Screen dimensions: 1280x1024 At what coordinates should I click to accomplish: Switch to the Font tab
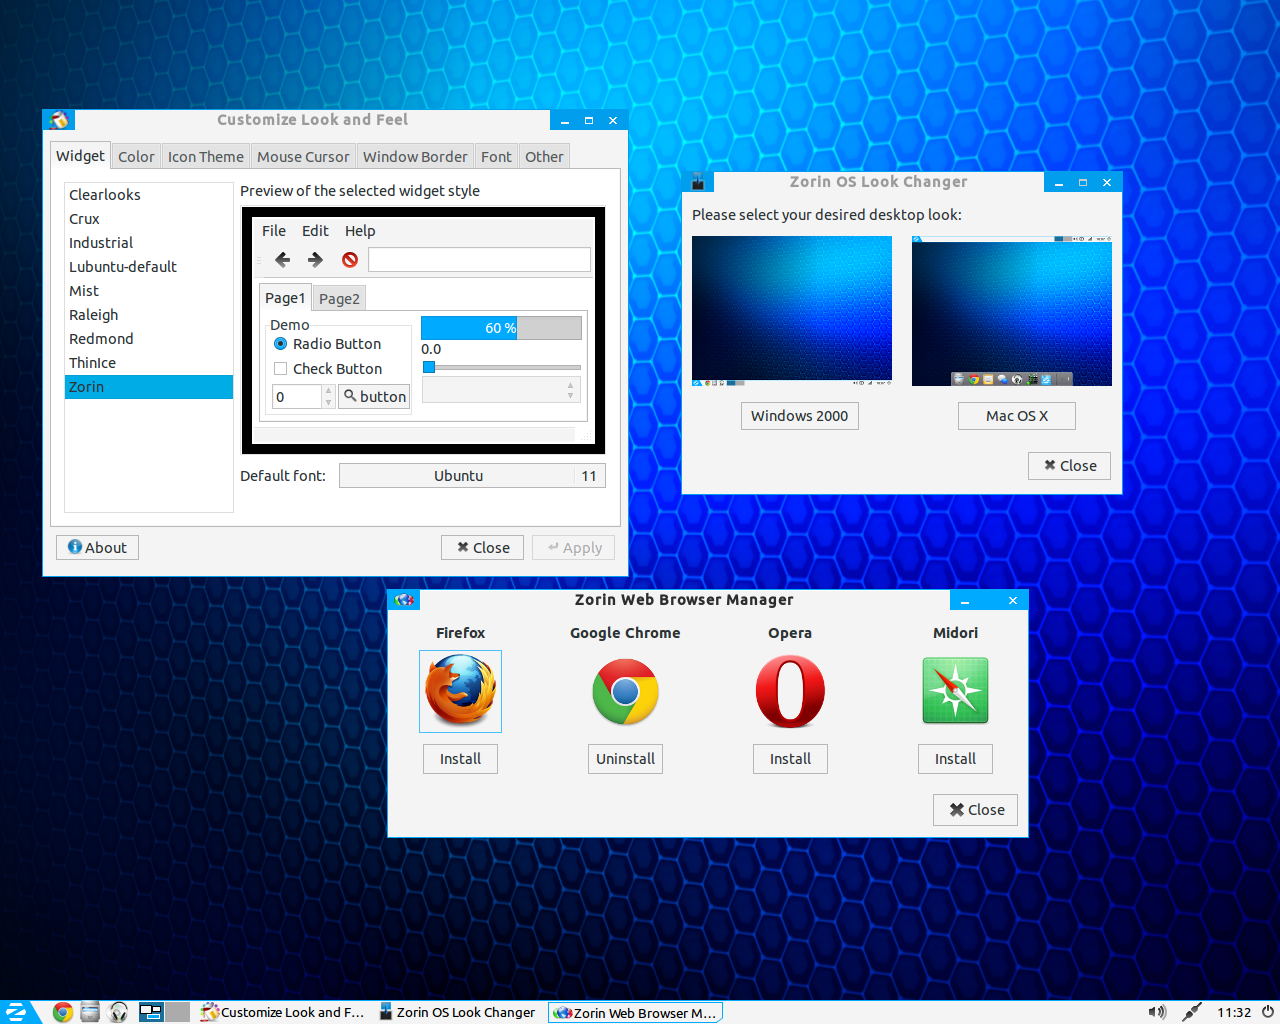[x=496, y=157]
